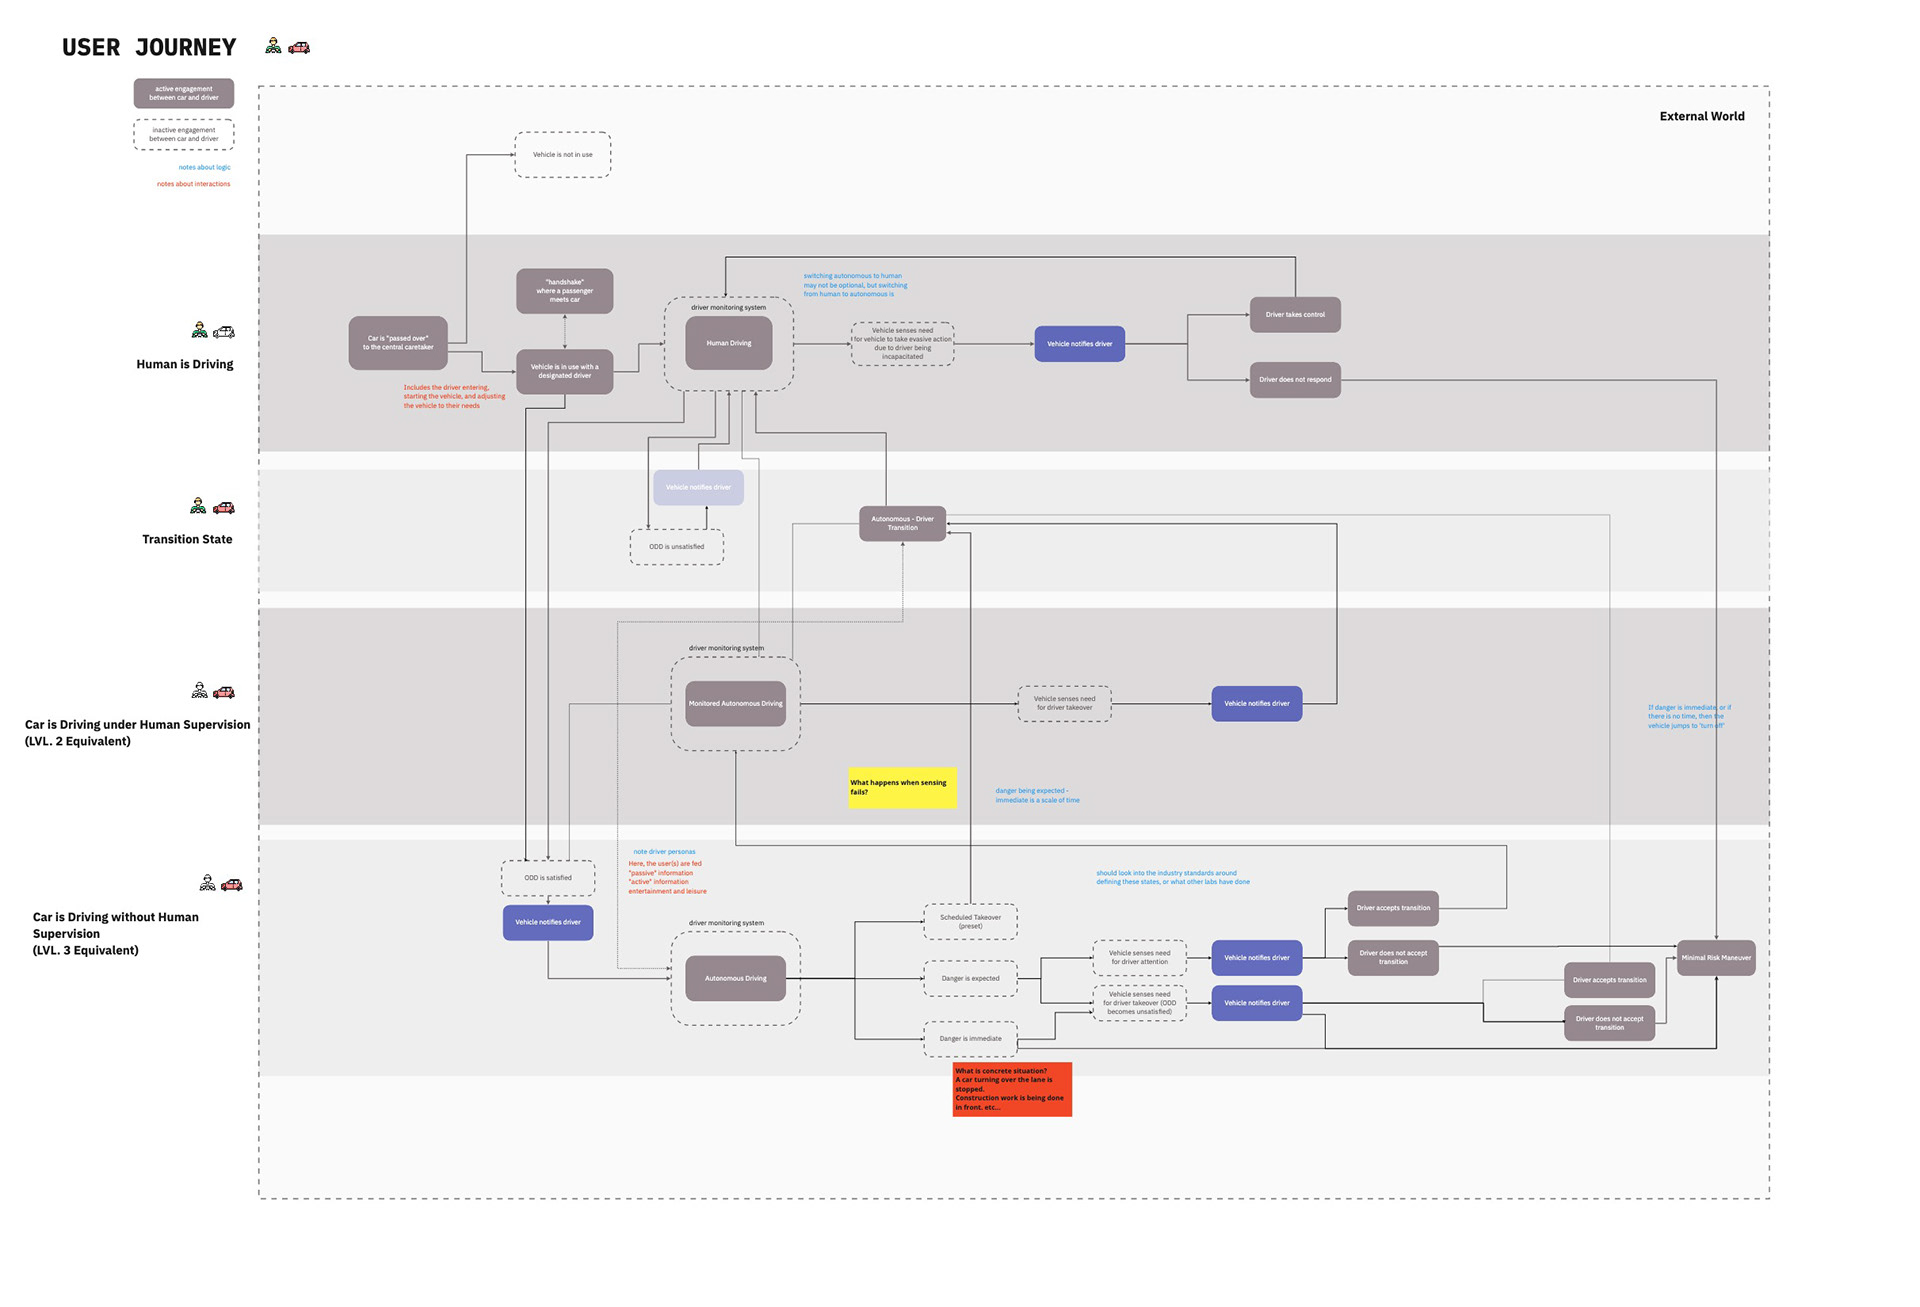The image size is (1920, 1307).
Task: Click the person icon above "Car is Driving without Human Supervision"
Action: pos(207,882)
